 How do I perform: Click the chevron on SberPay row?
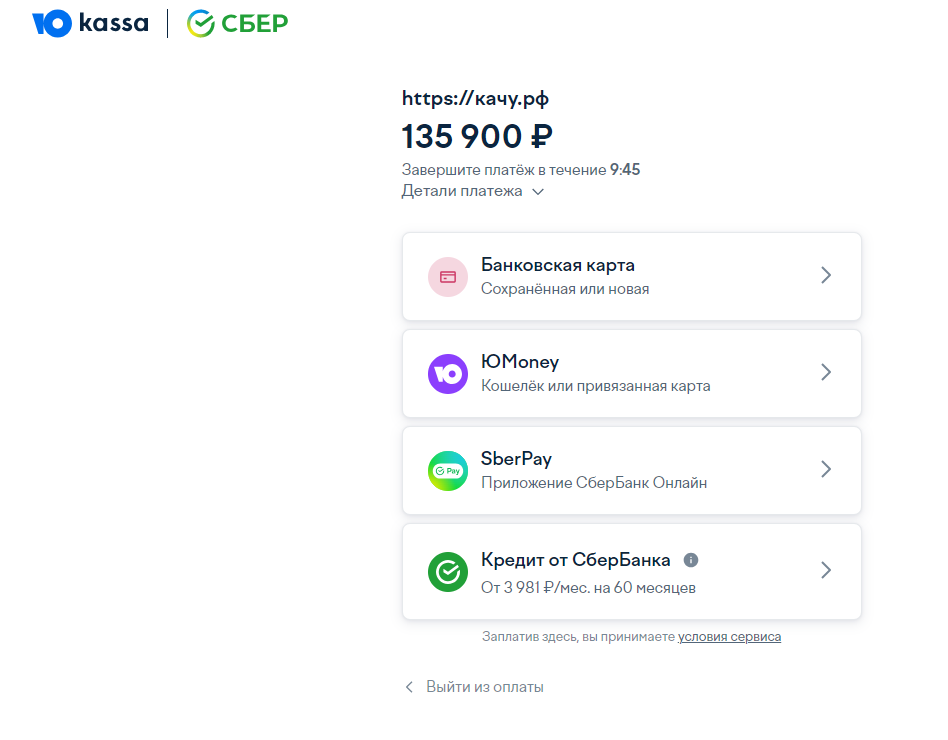826,470
